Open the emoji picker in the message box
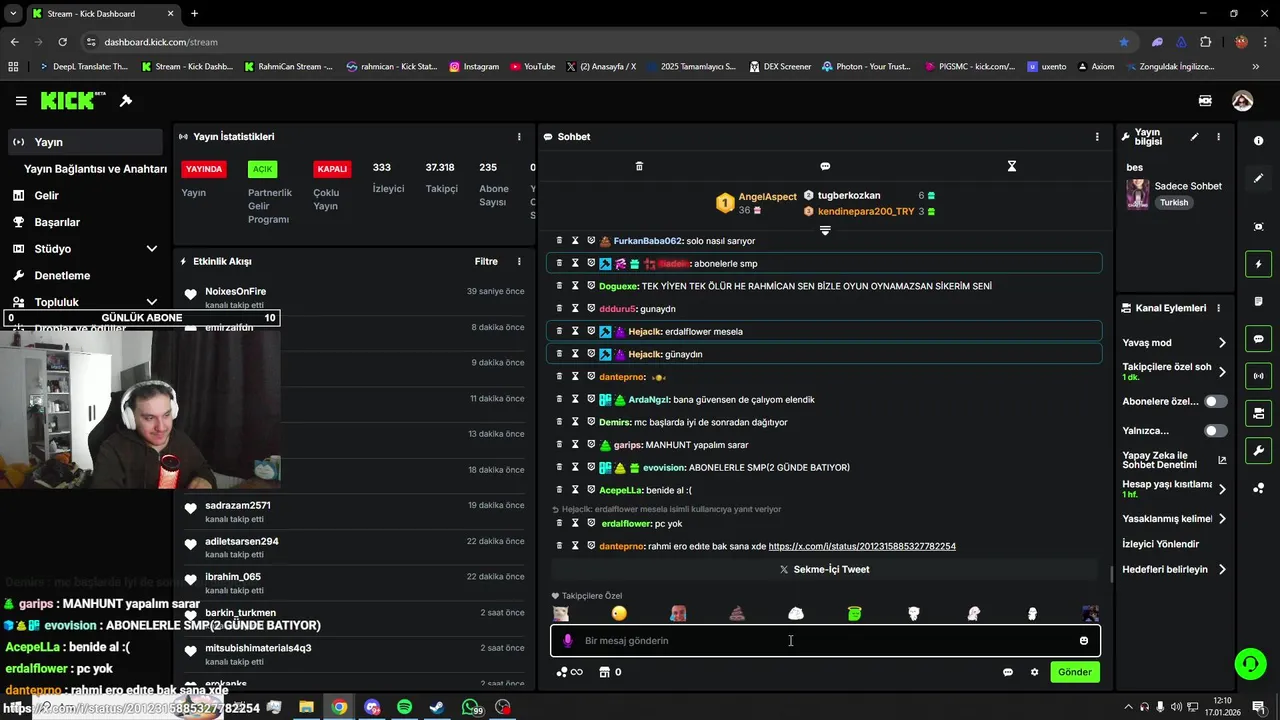This screenshot has width=1280, height=720. click(1083, 641)
